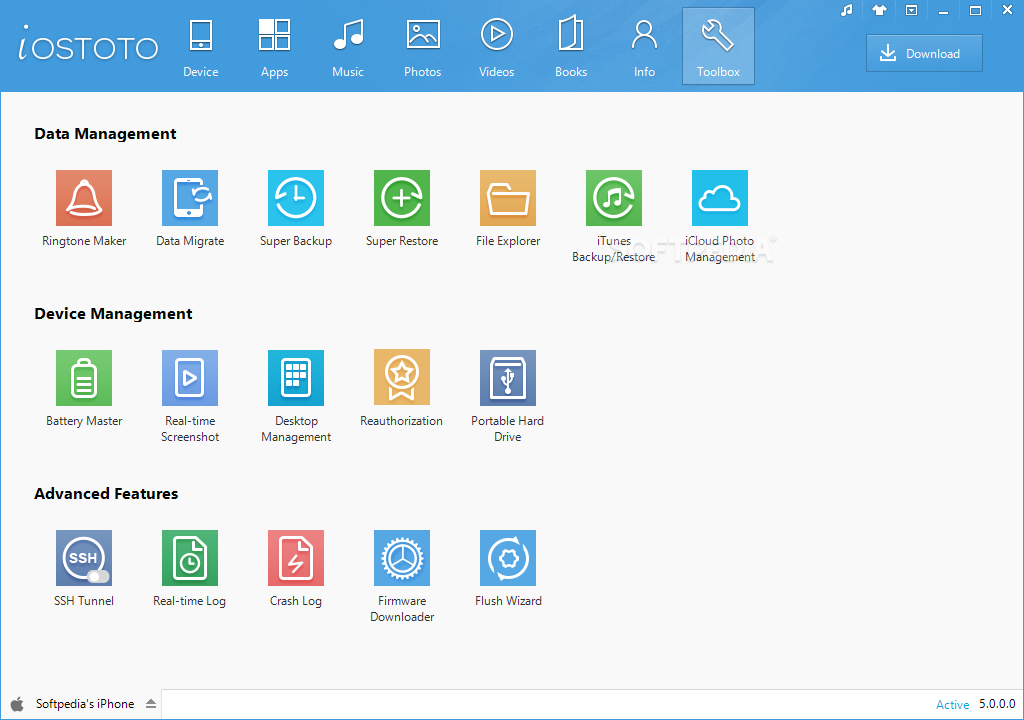Open SSH Tunnel

pyautogui.click(x=84, y=558)
